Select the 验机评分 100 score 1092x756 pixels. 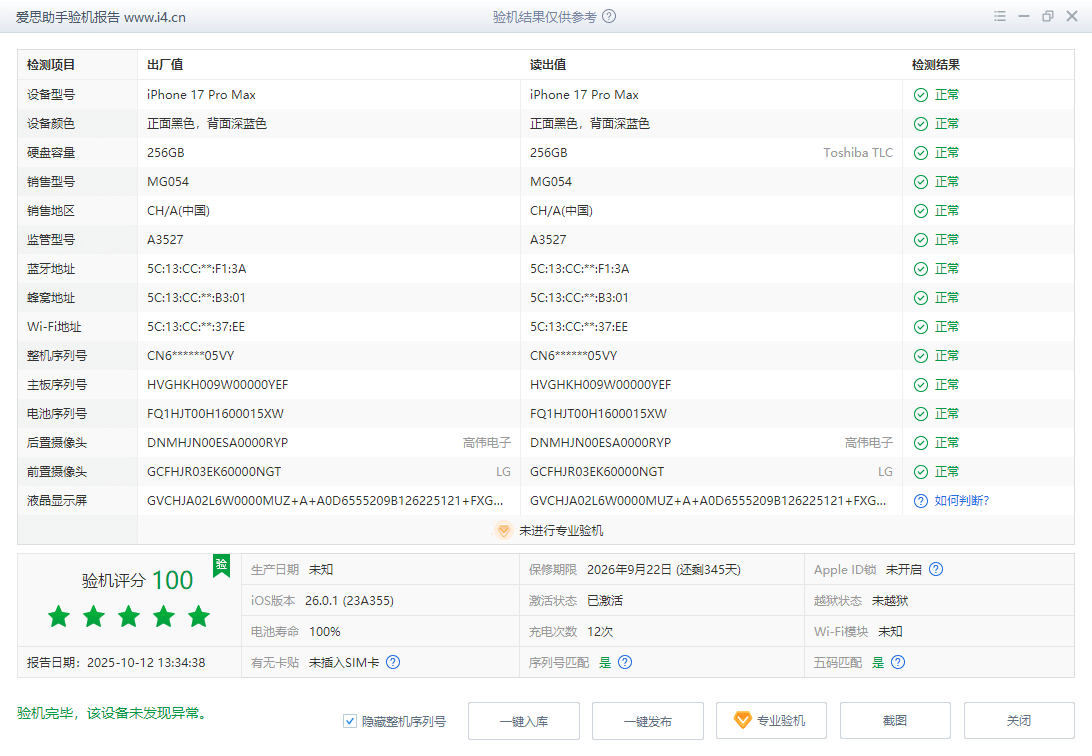click(x=137, y=580)
